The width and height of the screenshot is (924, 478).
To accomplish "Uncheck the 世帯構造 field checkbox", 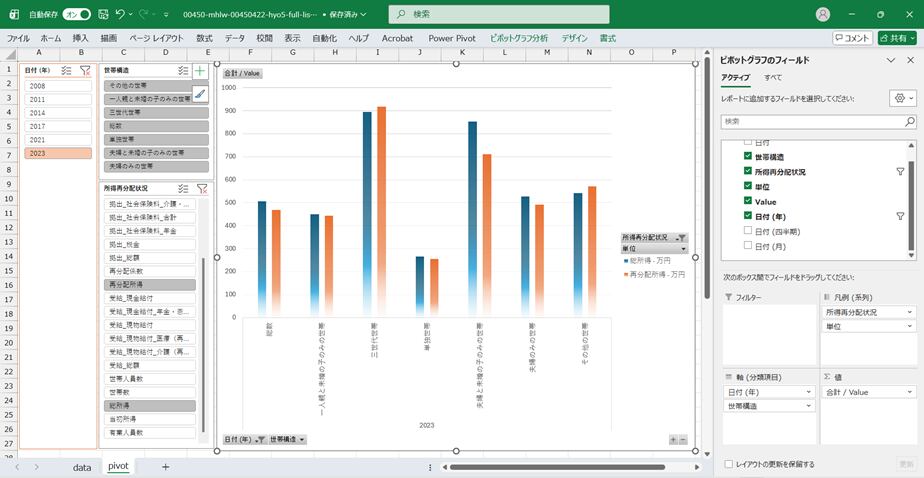I will pos(748,157).
